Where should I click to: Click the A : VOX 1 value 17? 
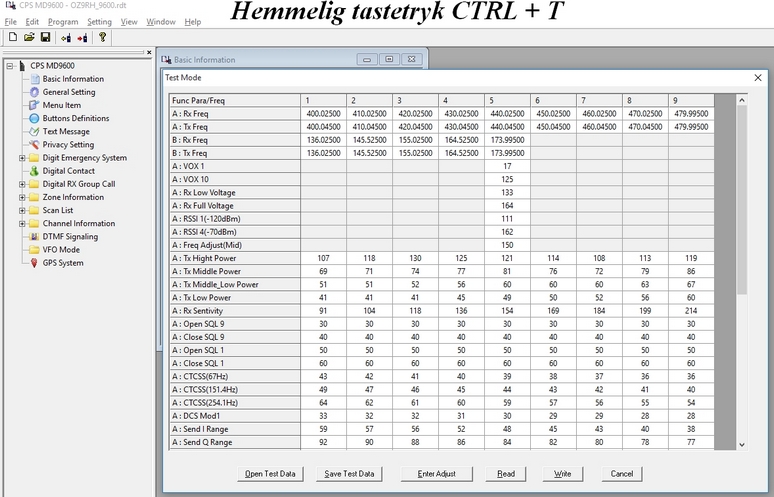pyautogui.click(x=507, y=166)
